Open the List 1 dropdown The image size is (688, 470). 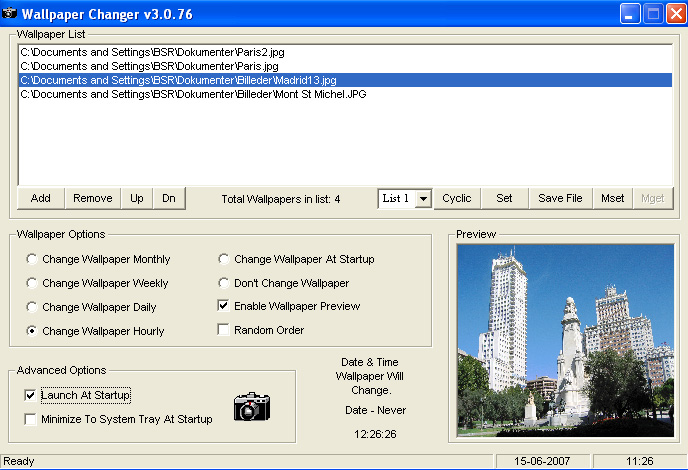422,199
